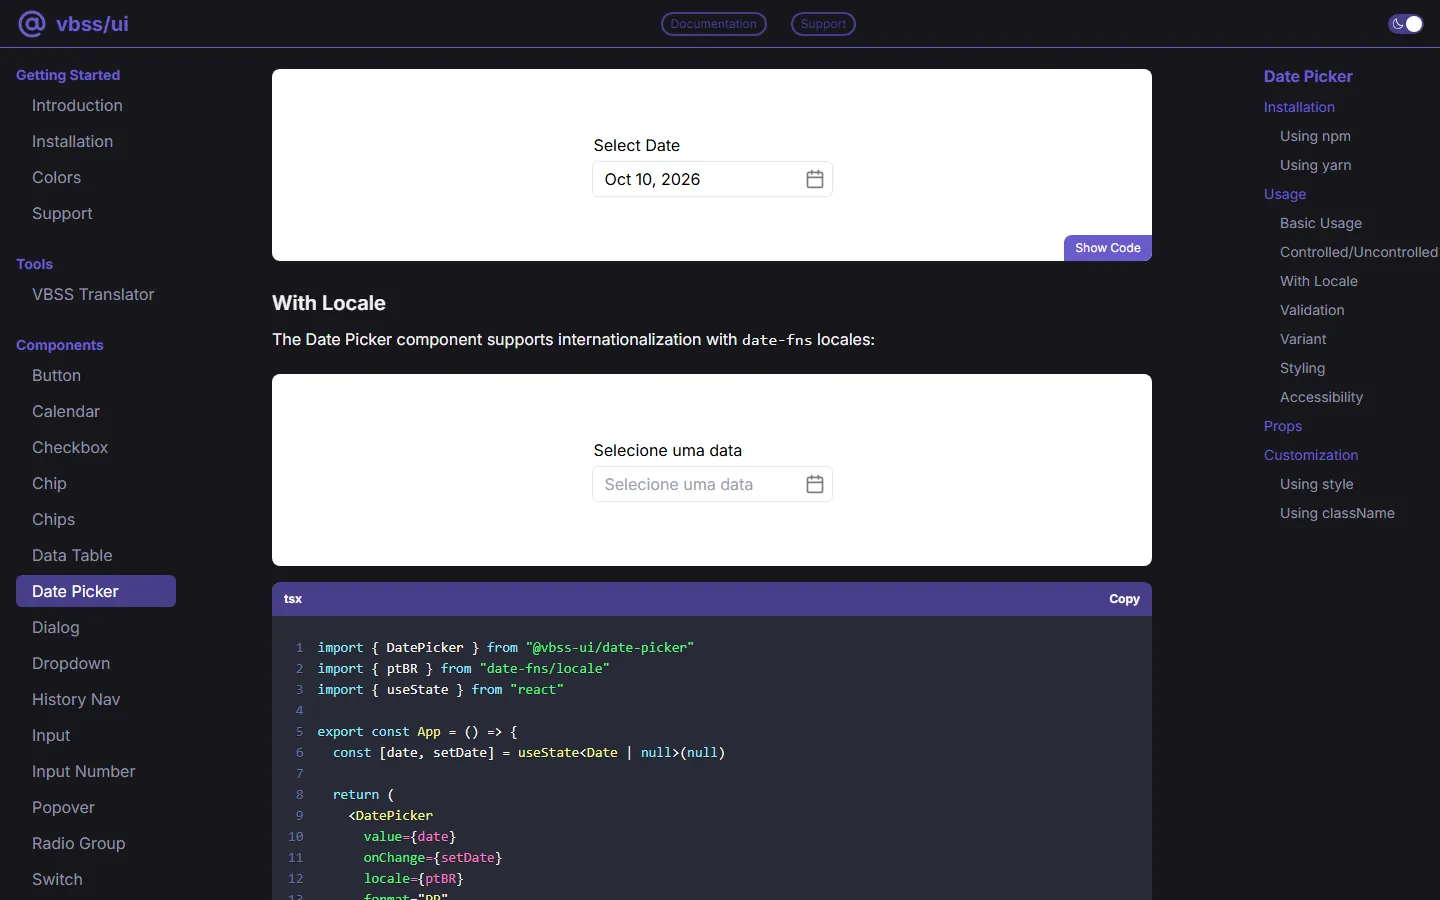Open Radio Group component page
This screenshot has width=1440, height=900.
tap(78, 843)
